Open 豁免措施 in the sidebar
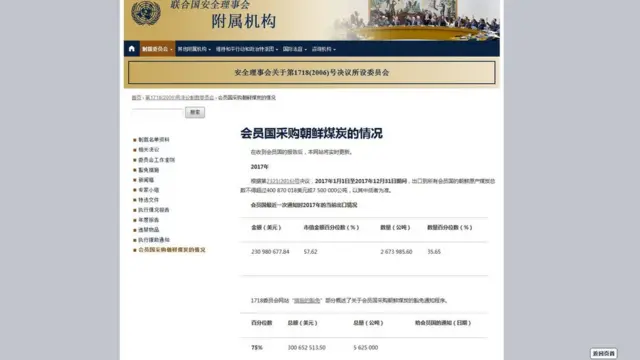This screenshot has height=360, width=640. click(149, 170)
